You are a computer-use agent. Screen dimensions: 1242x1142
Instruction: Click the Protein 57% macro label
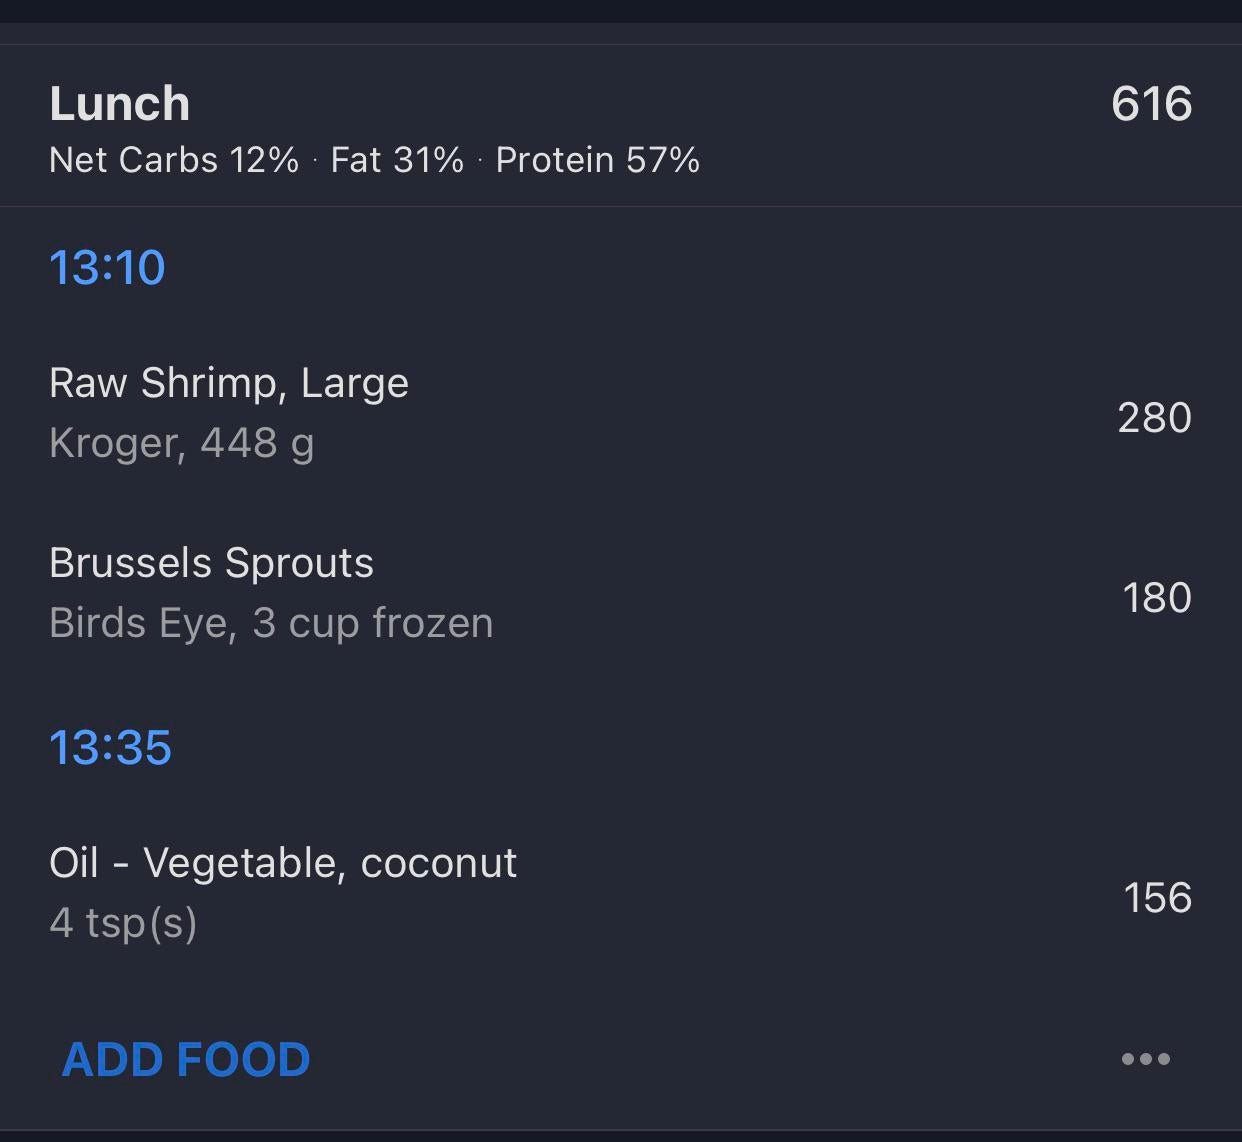tap(597, 160)
